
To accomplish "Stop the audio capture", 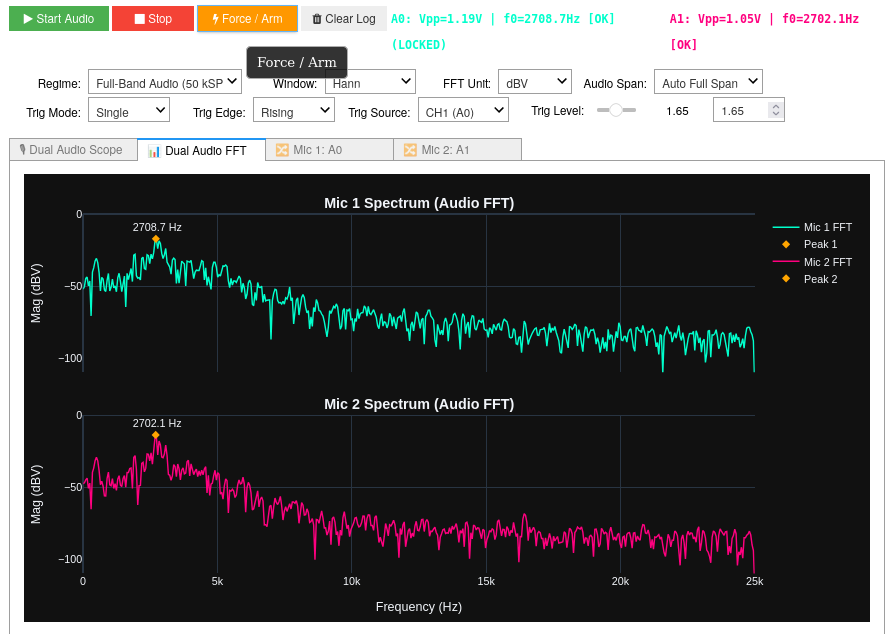I will point(152,19).
